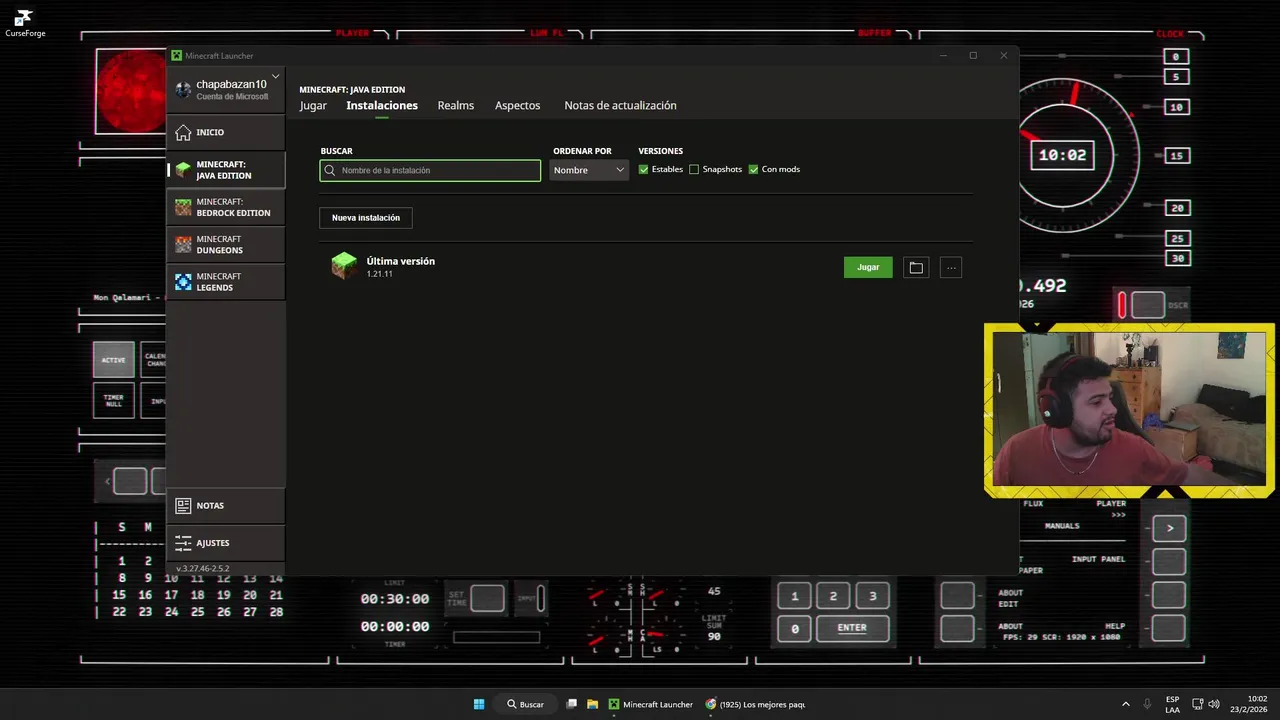The height and width of the screenshot is (720, 1280).
Task: Open CurseForge desktop shortcut
Action: coord(25,24)
